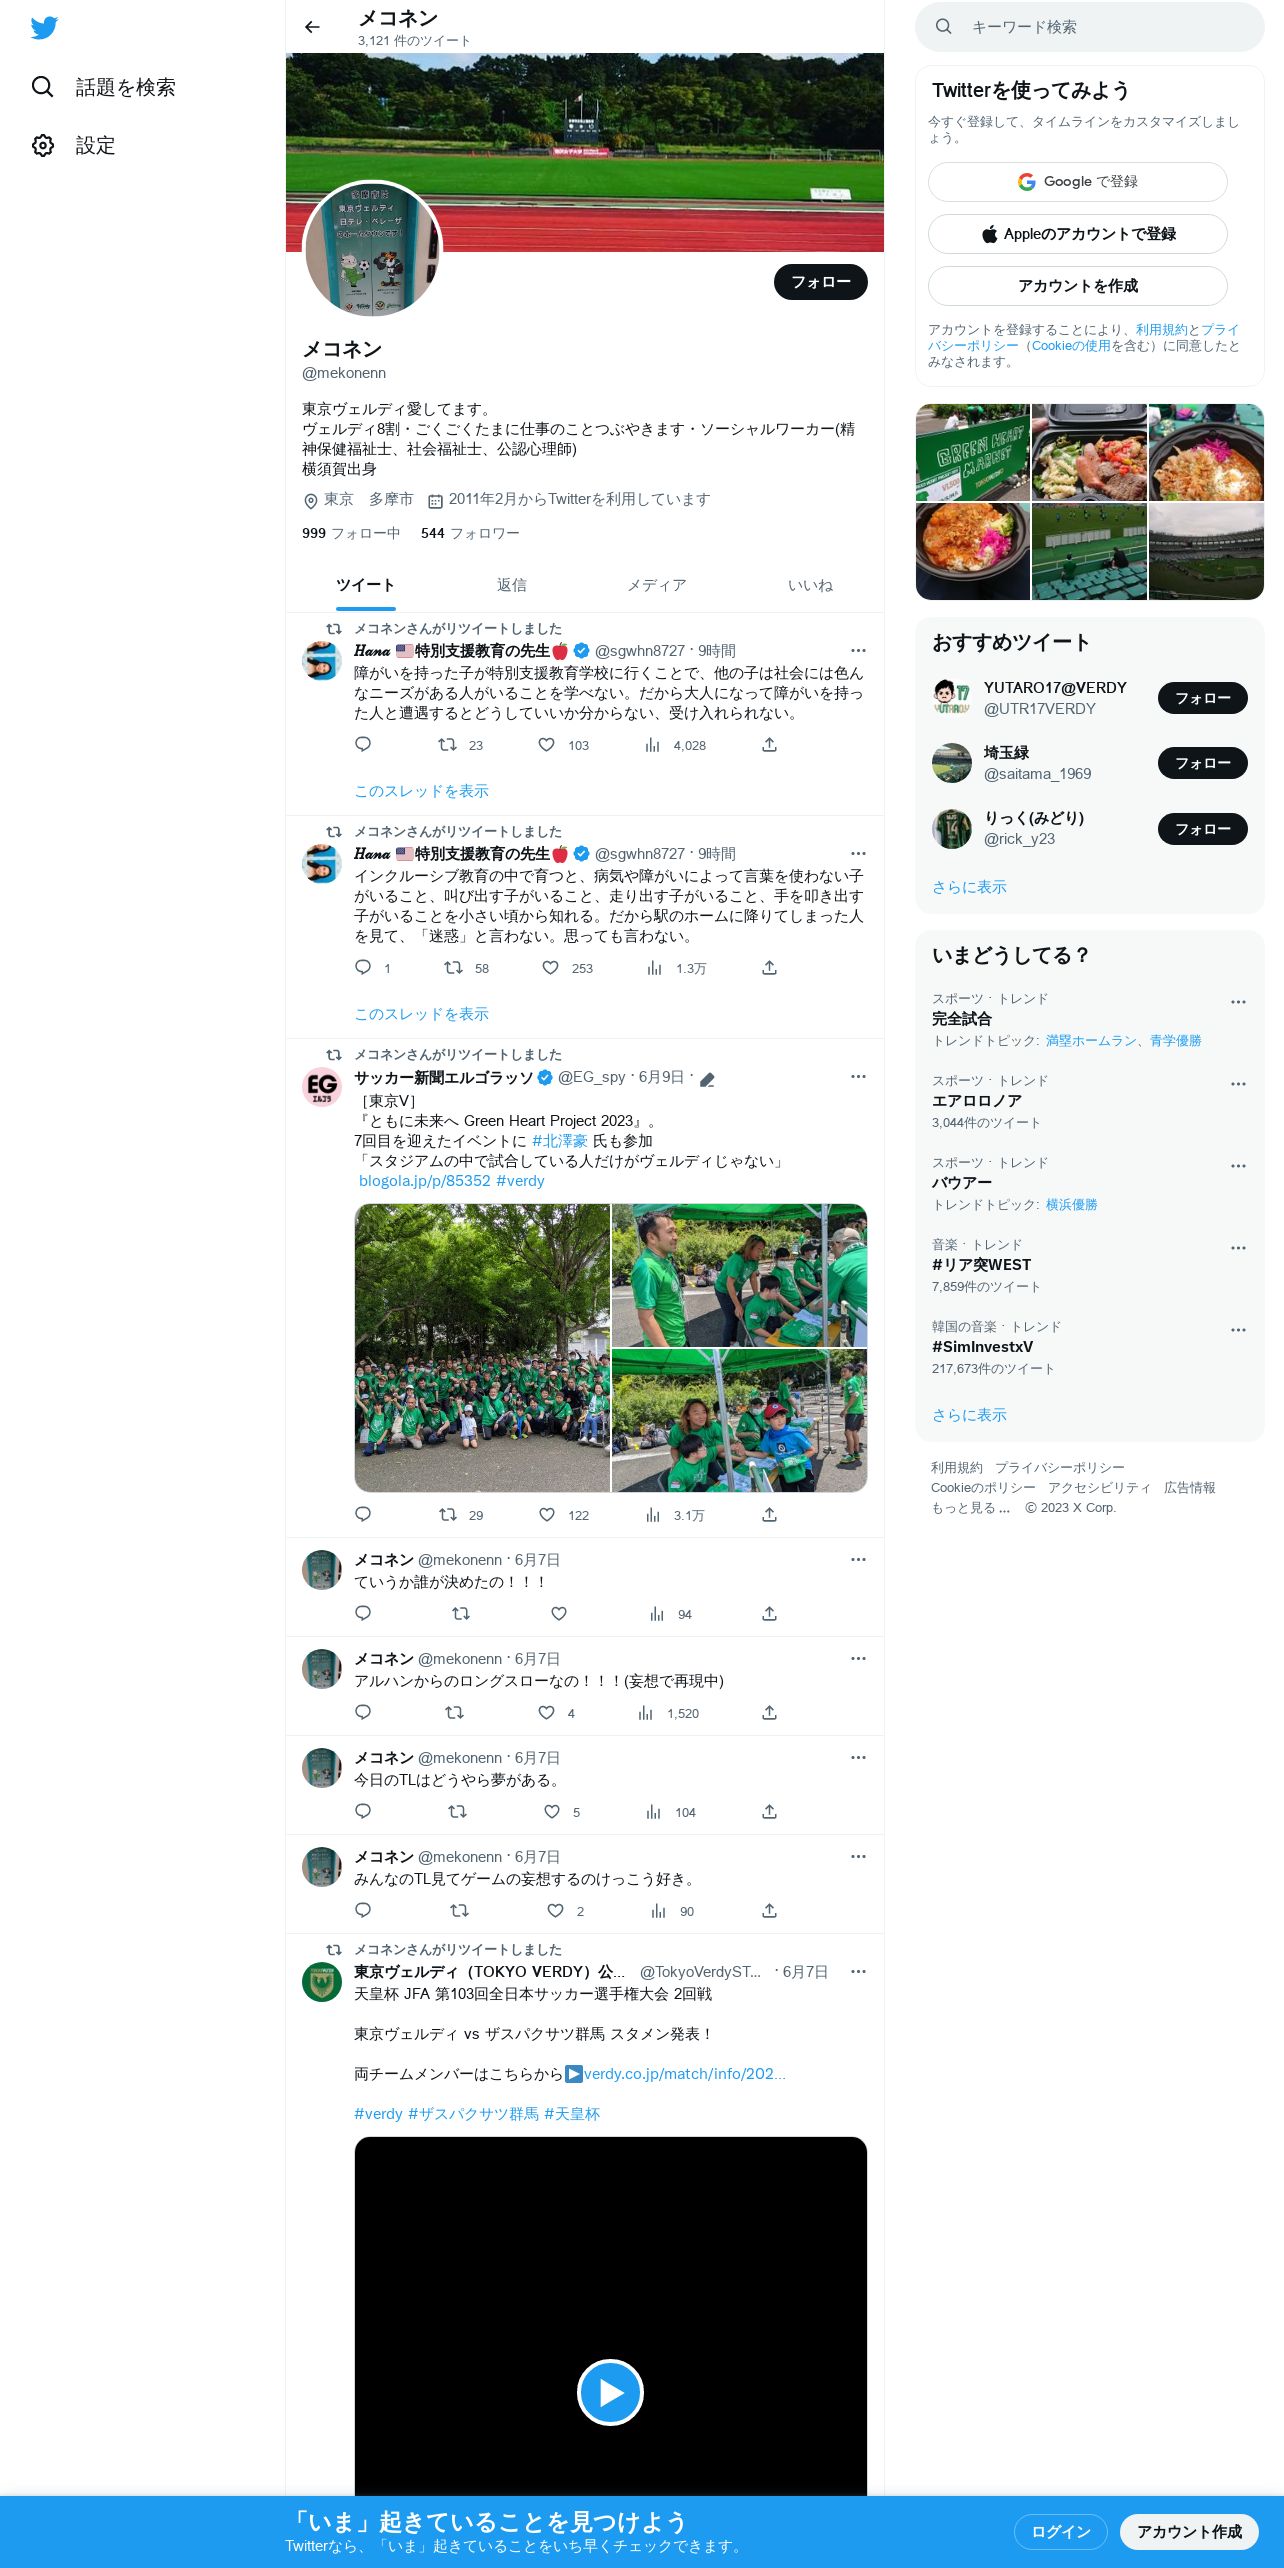Click ログイン in bottom banner
Viewport: 1284px width, 2568px height.
pos(1060,2531)
